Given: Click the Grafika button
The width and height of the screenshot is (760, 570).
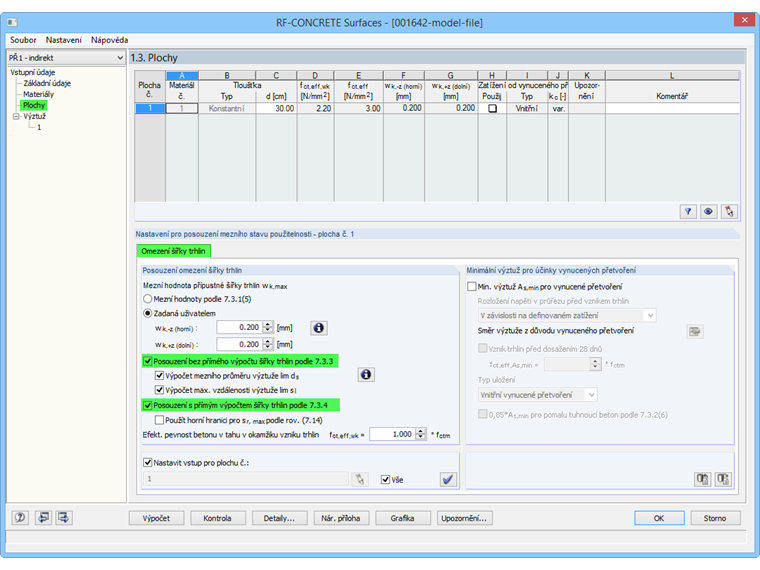Looking at the screenshot, I should tap(402, 518).
